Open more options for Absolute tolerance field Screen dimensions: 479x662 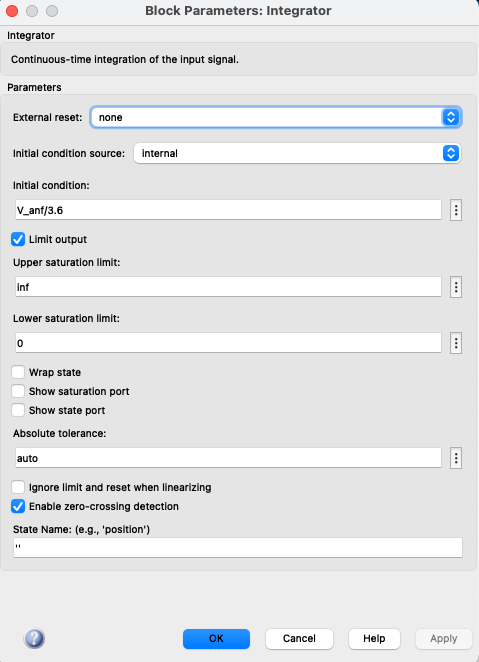pos(456,458)
